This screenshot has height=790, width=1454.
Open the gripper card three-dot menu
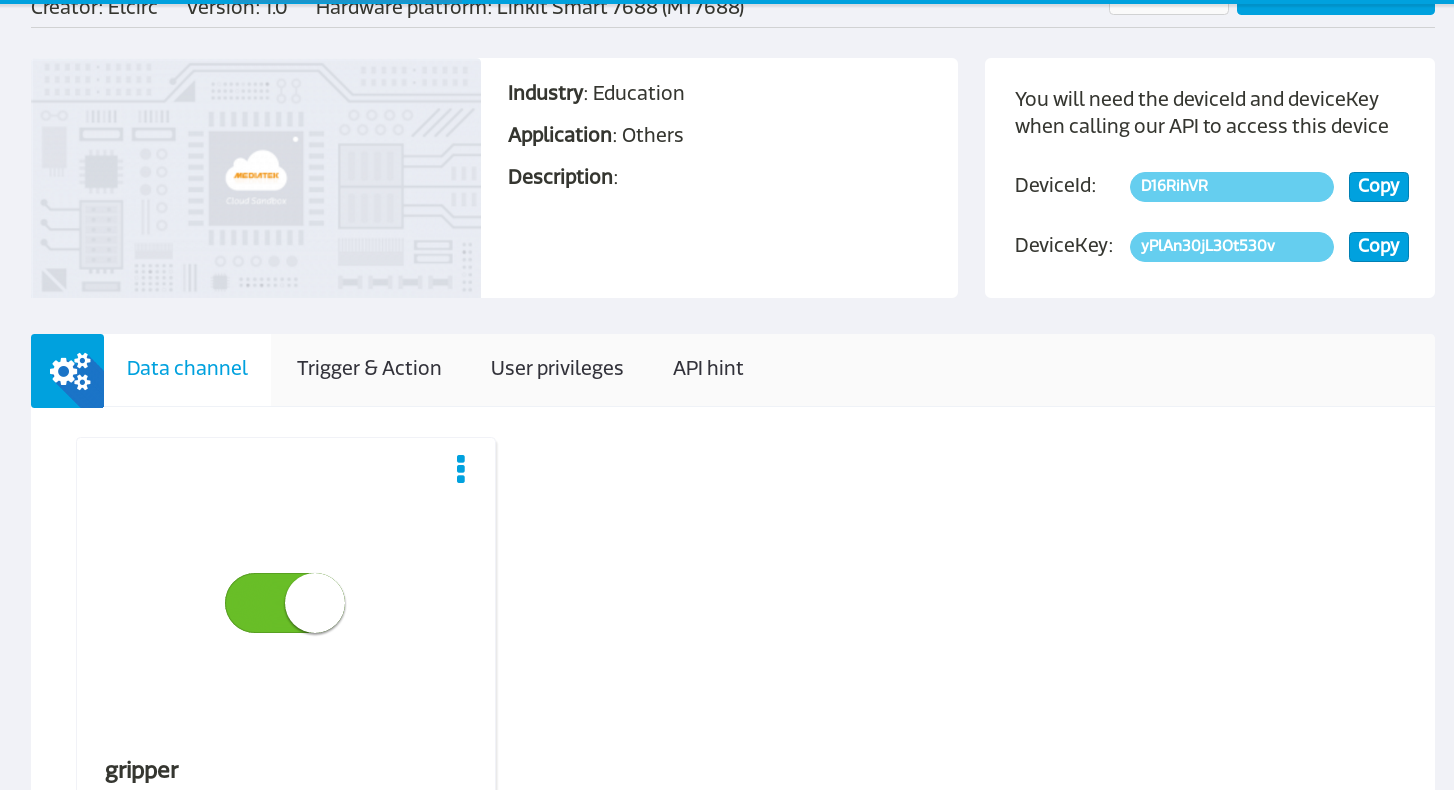461,469
